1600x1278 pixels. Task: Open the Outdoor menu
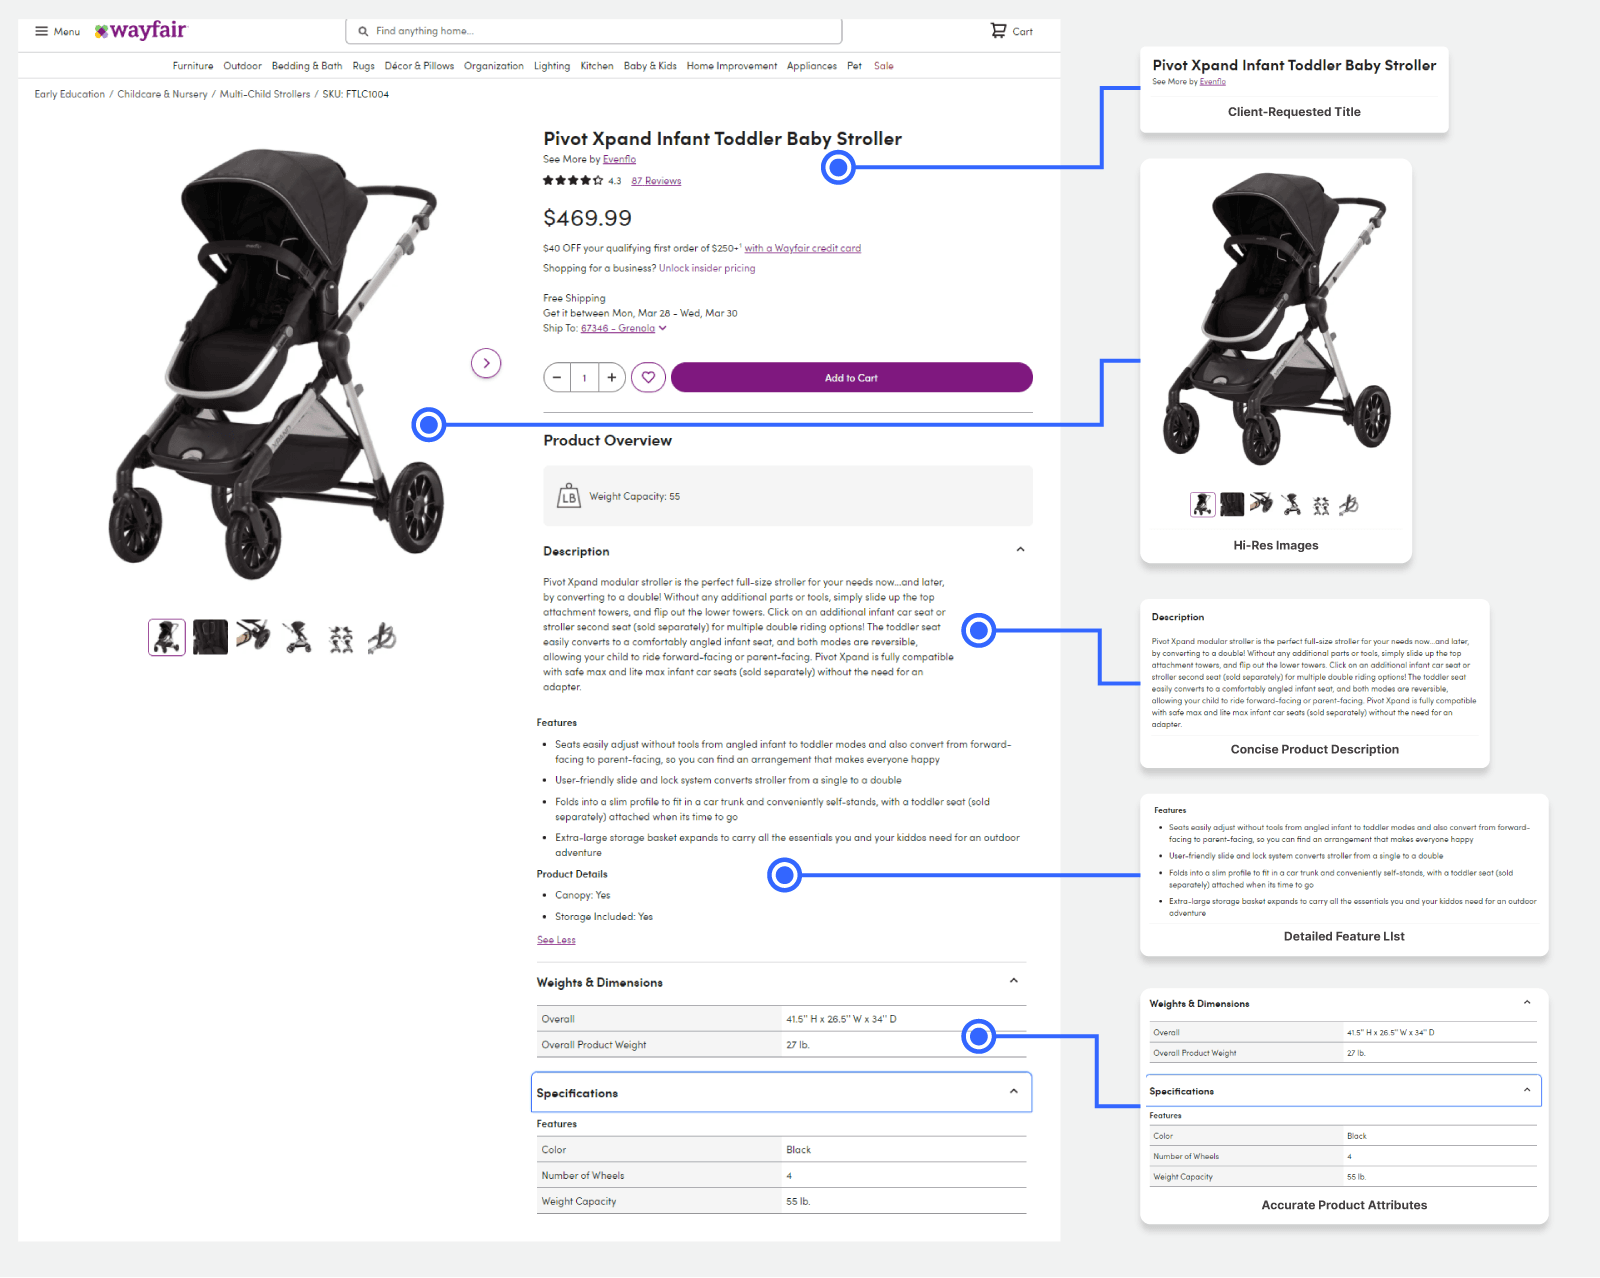click(243, 66)
